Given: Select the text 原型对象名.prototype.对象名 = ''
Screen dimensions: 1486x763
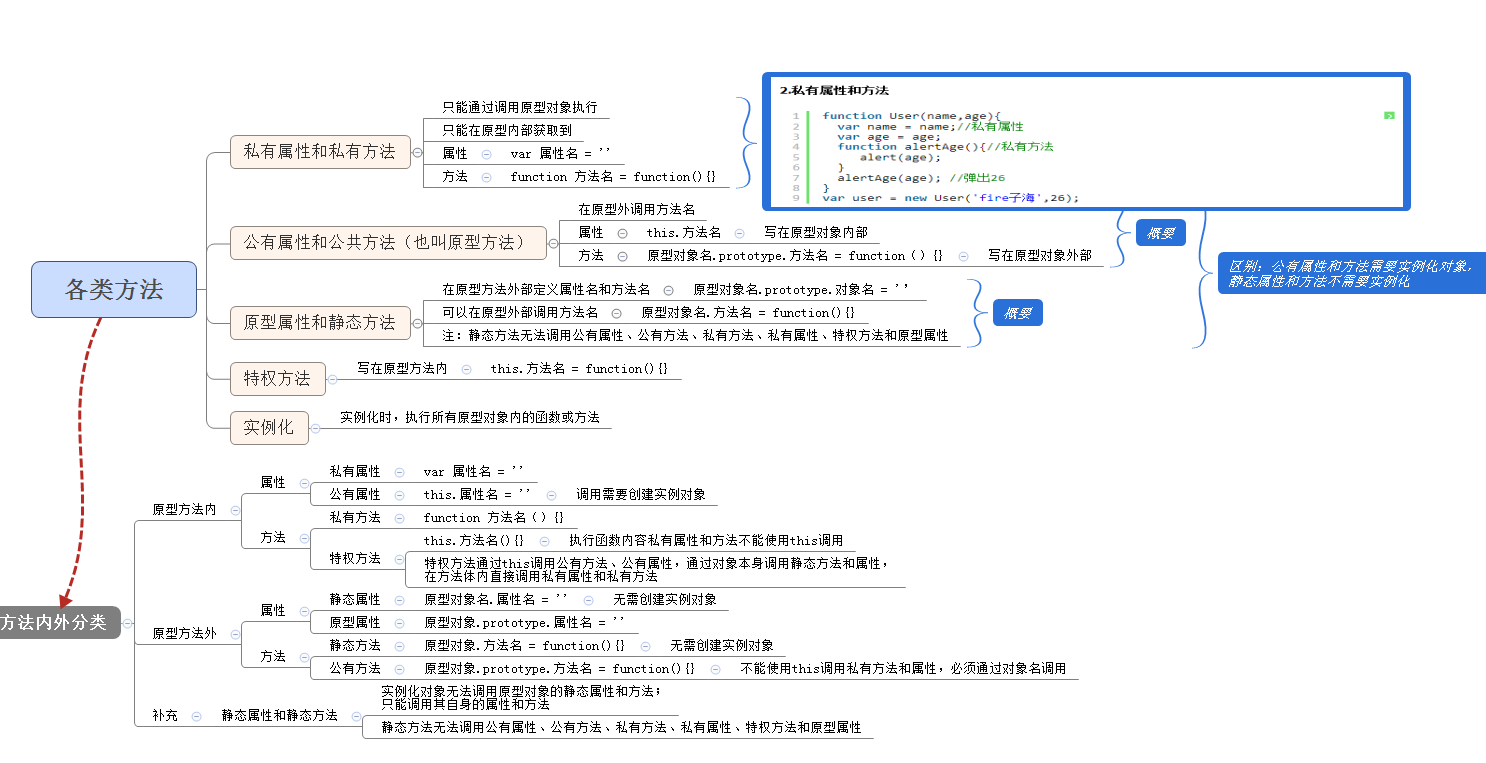Looking at the screenshot, I should tap(802, 289).
